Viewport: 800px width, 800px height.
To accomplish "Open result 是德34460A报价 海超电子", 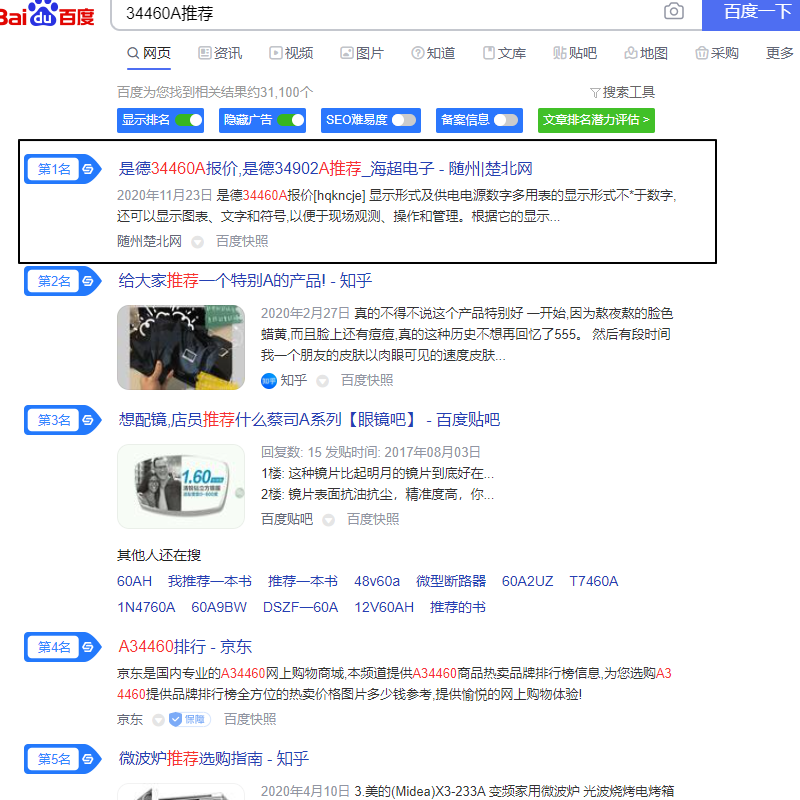I will click(326, 169).
